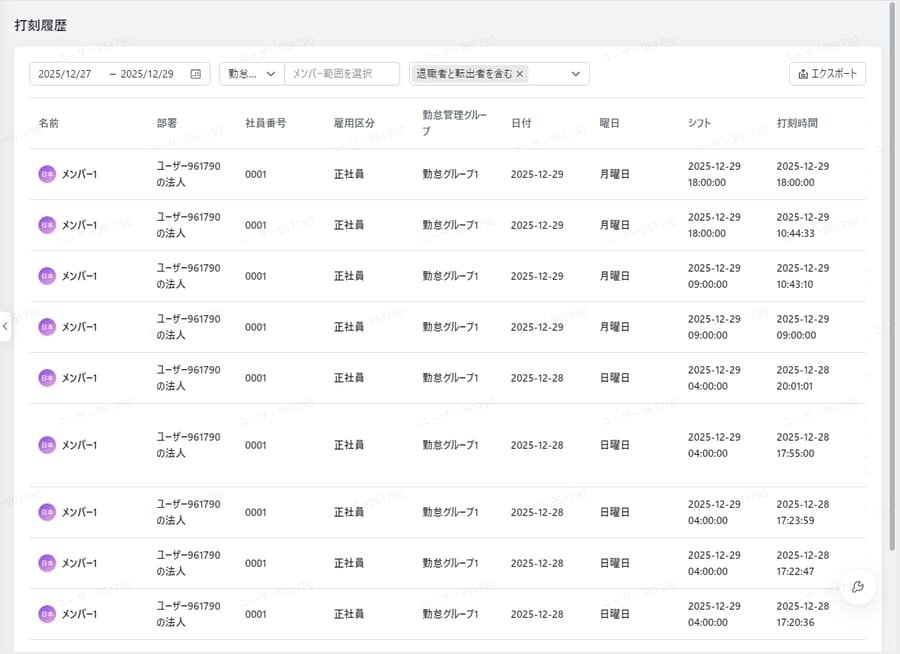Open the 勤怠 filter dropdown

pos(250,73)
